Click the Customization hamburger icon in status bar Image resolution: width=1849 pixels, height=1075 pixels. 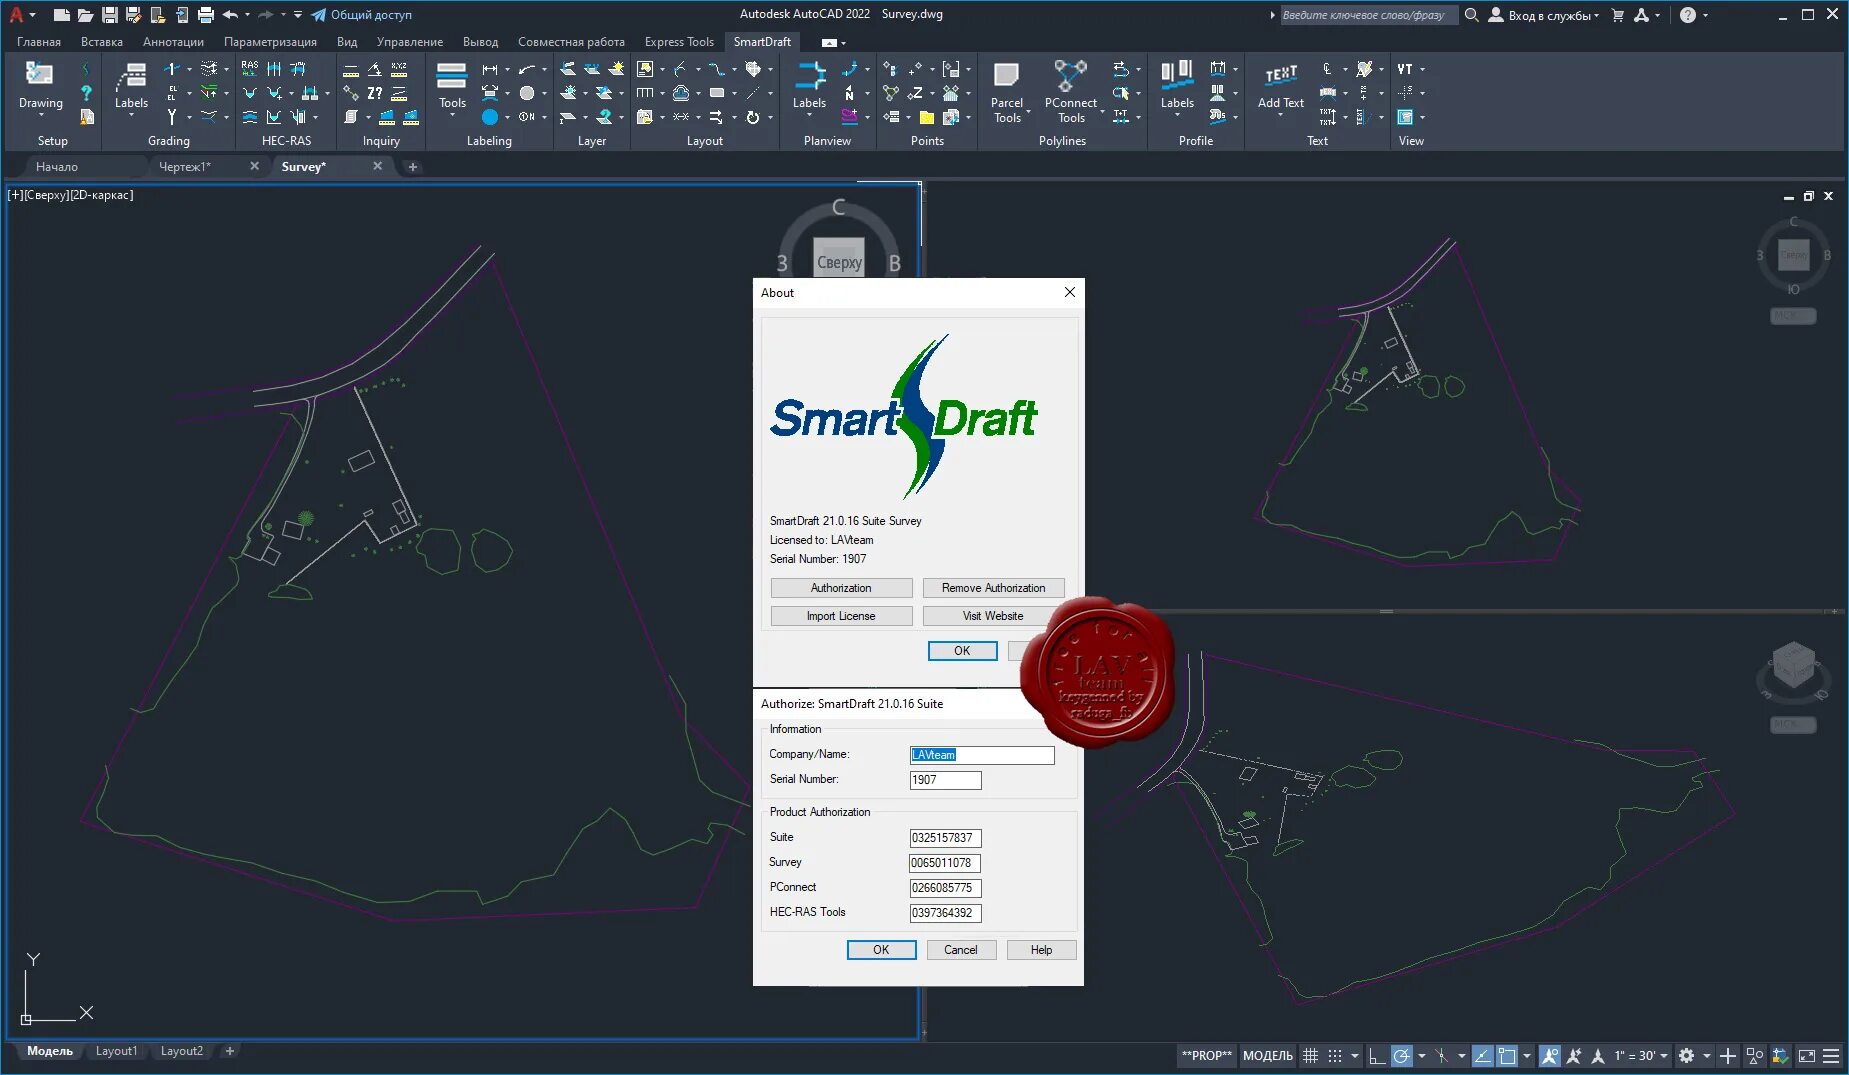click(1831, 1056)
